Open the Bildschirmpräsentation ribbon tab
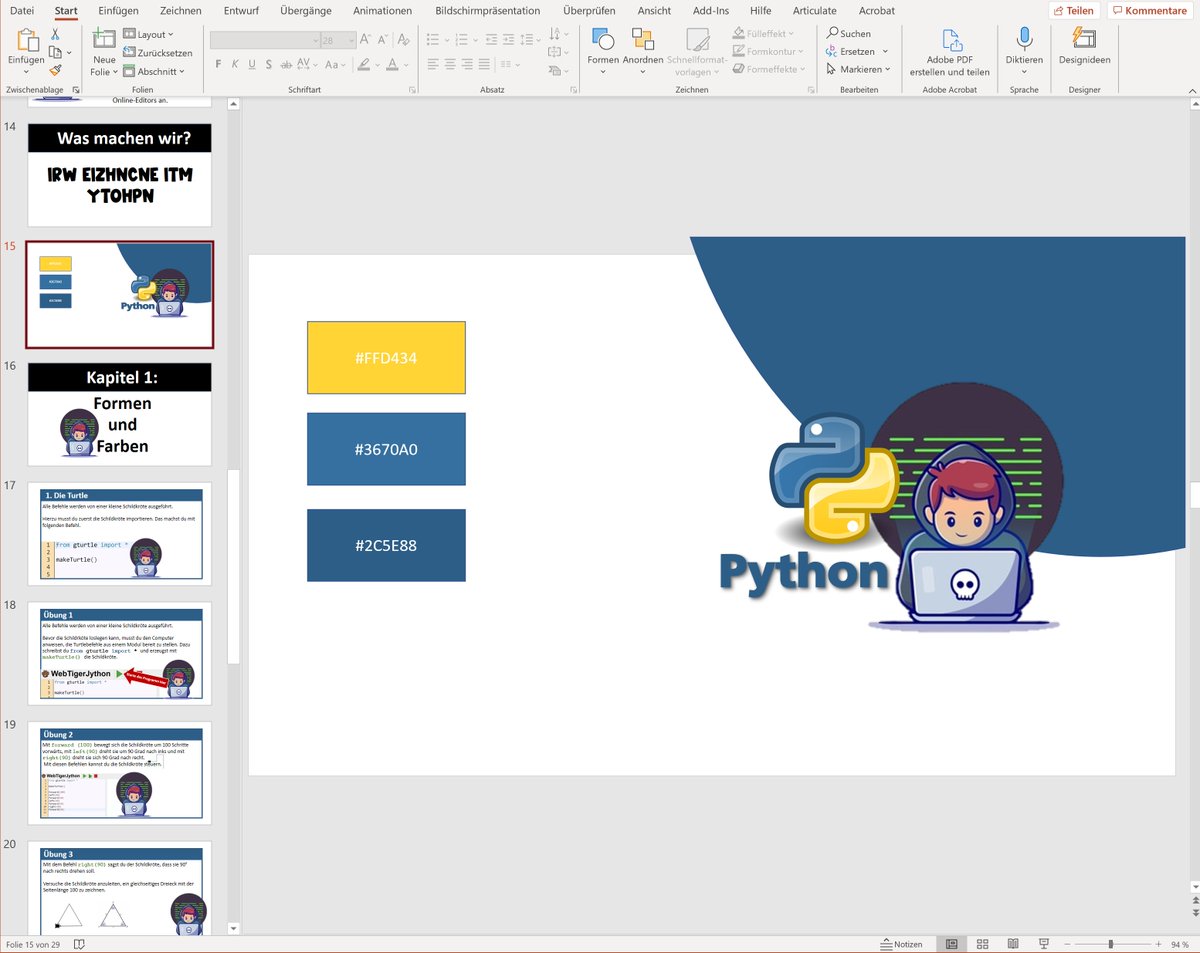Screen dimensions: 1200x953 [x=488, y=11]
